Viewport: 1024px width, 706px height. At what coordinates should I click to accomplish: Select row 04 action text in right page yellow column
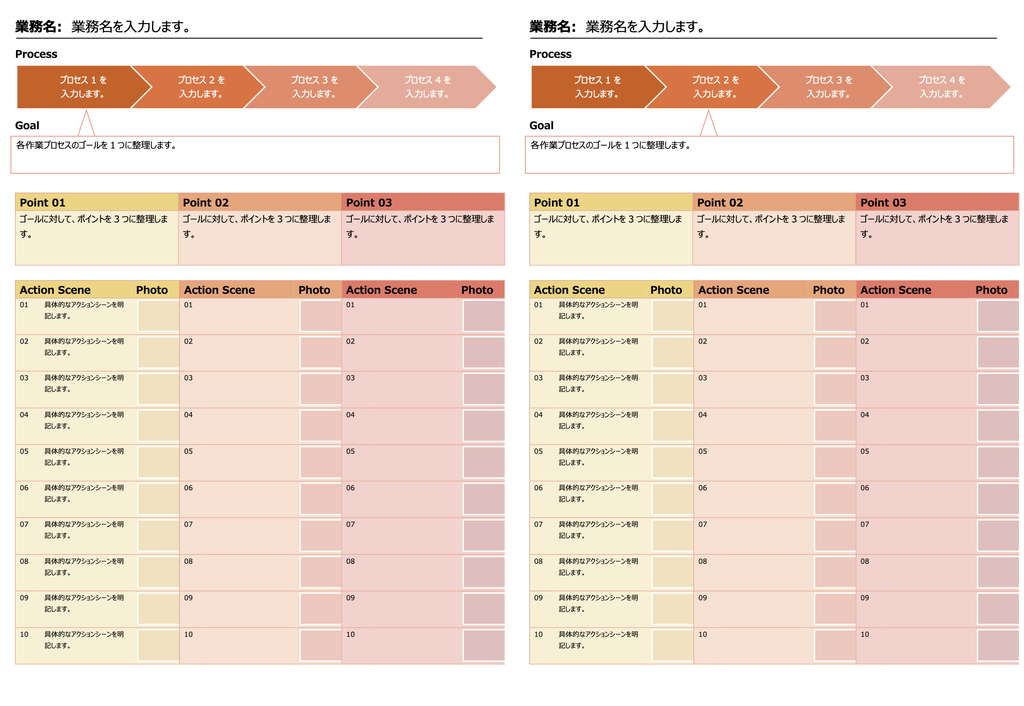pyautogui.click(x=599, y=420)
